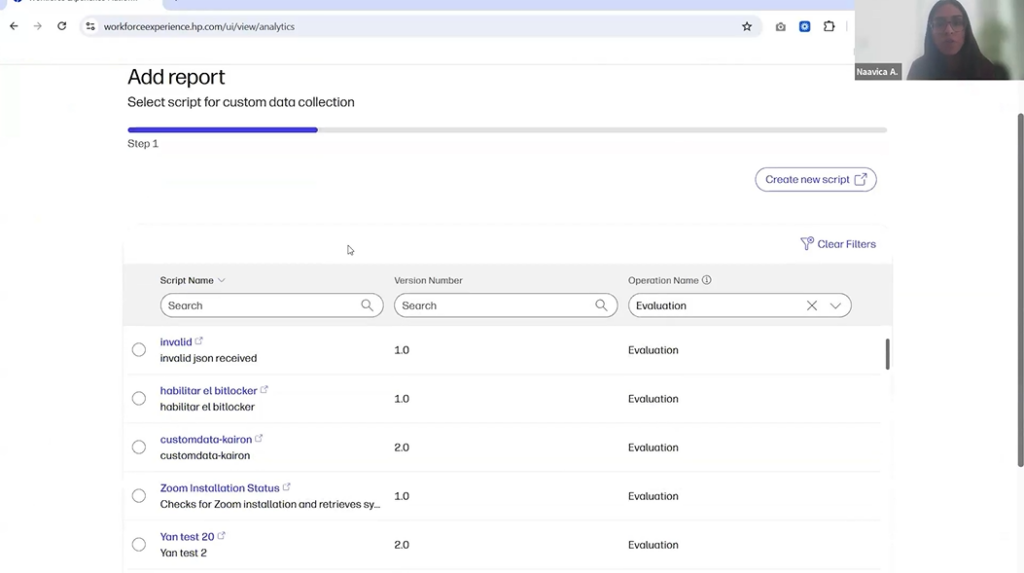Click the Operation Name column header

[662, 281]
